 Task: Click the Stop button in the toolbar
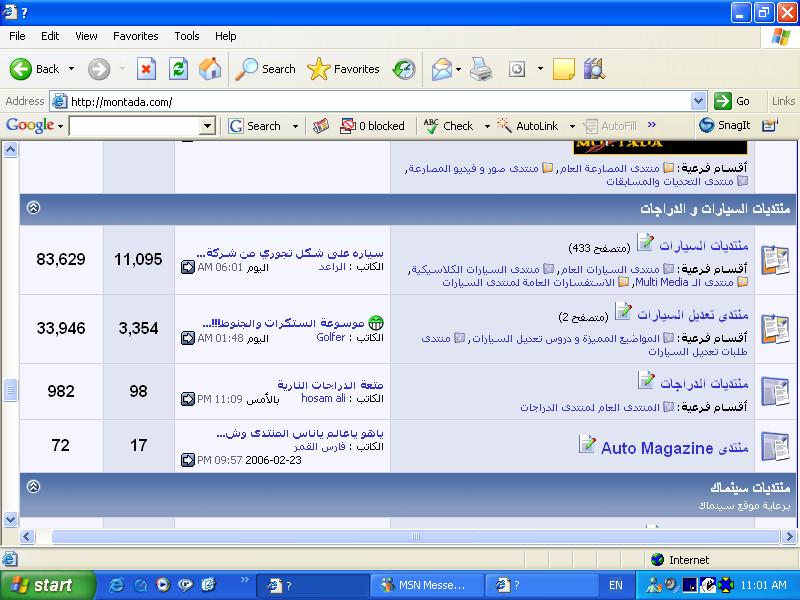(x=146, y=69)
